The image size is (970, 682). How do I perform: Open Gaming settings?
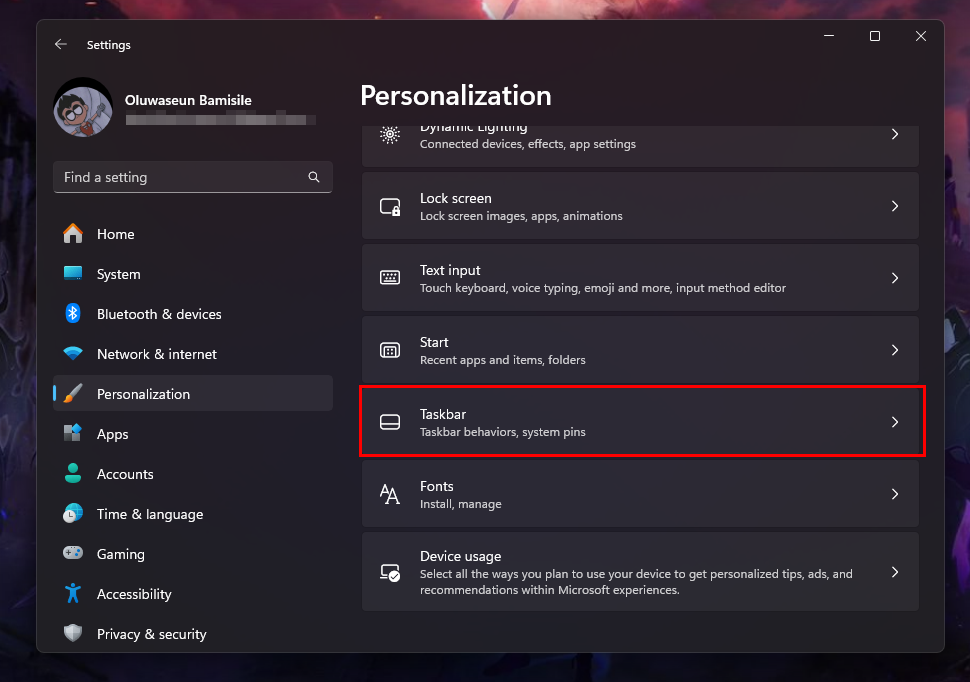pyautogui.click(x=193, y=554)
